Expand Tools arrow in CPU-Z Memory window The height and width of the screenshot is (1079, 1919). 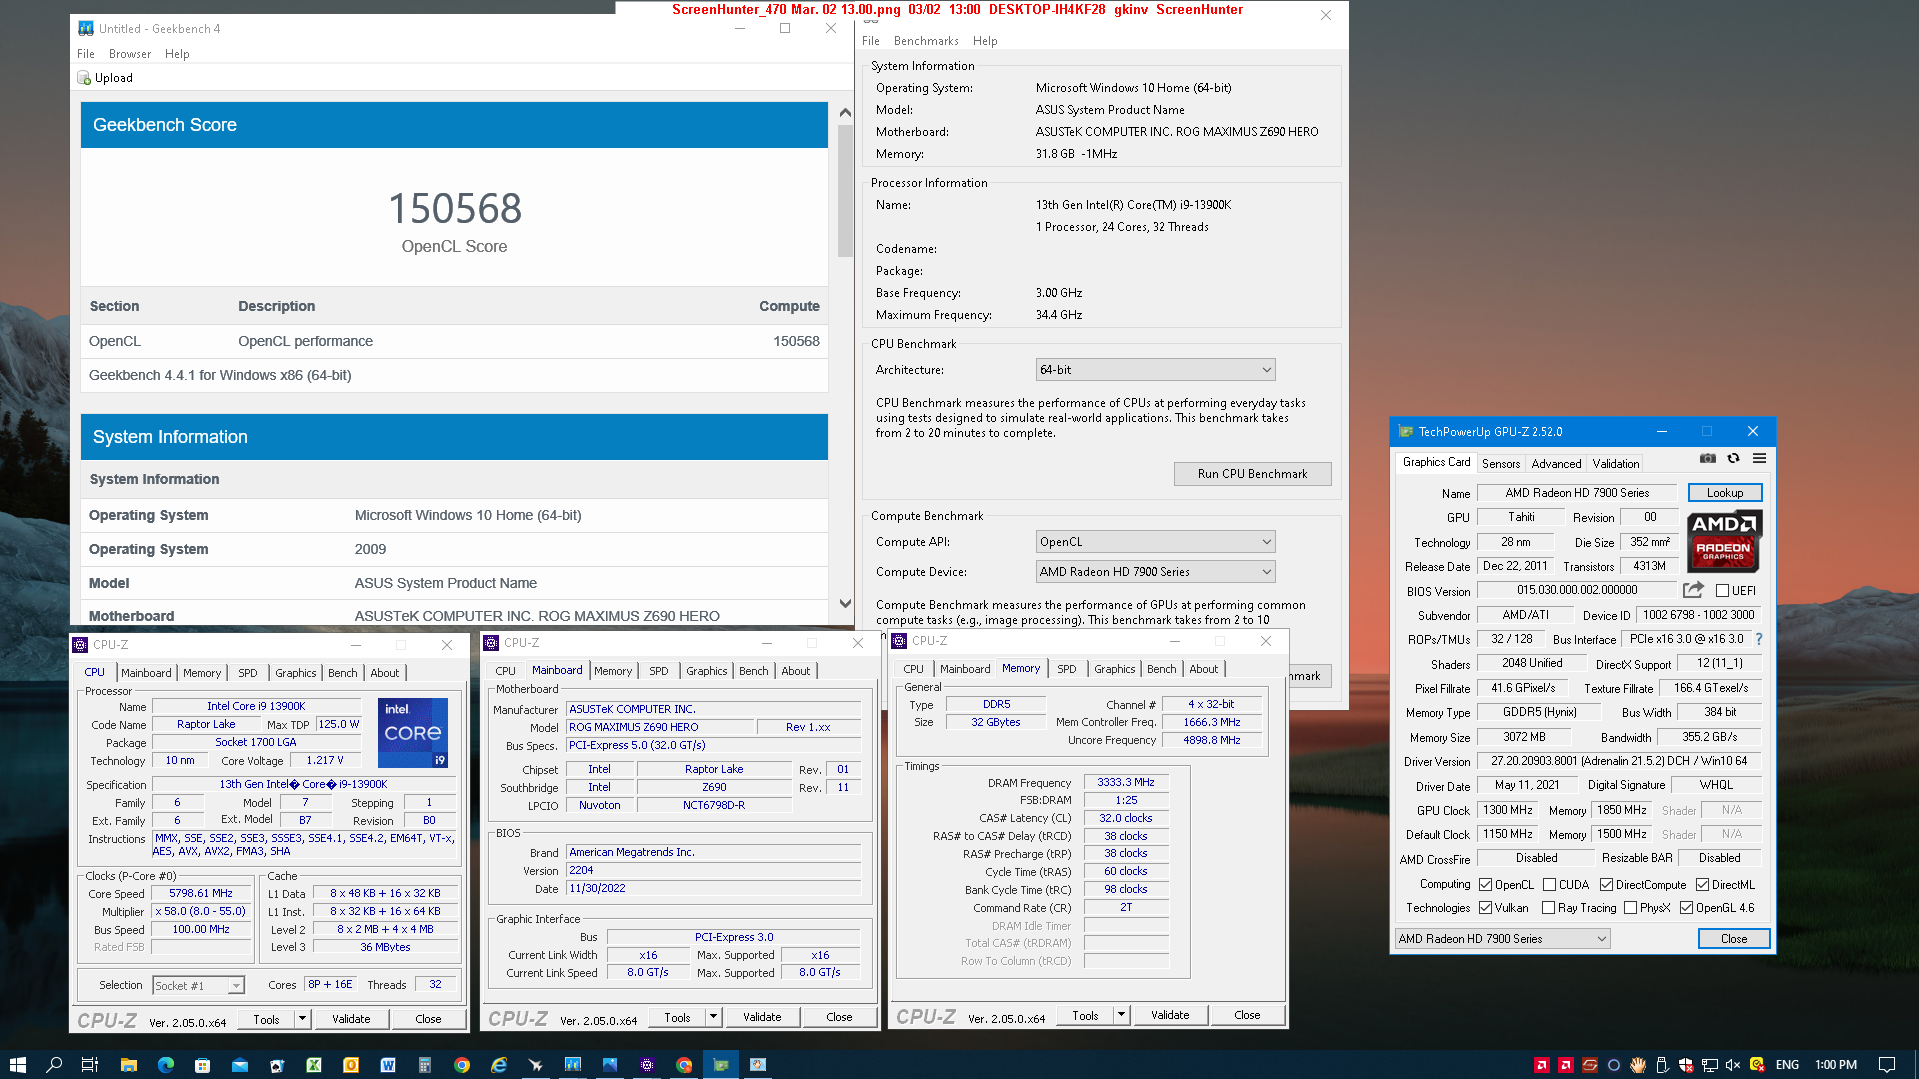pyautogui.click(x=1121, y=1015)
